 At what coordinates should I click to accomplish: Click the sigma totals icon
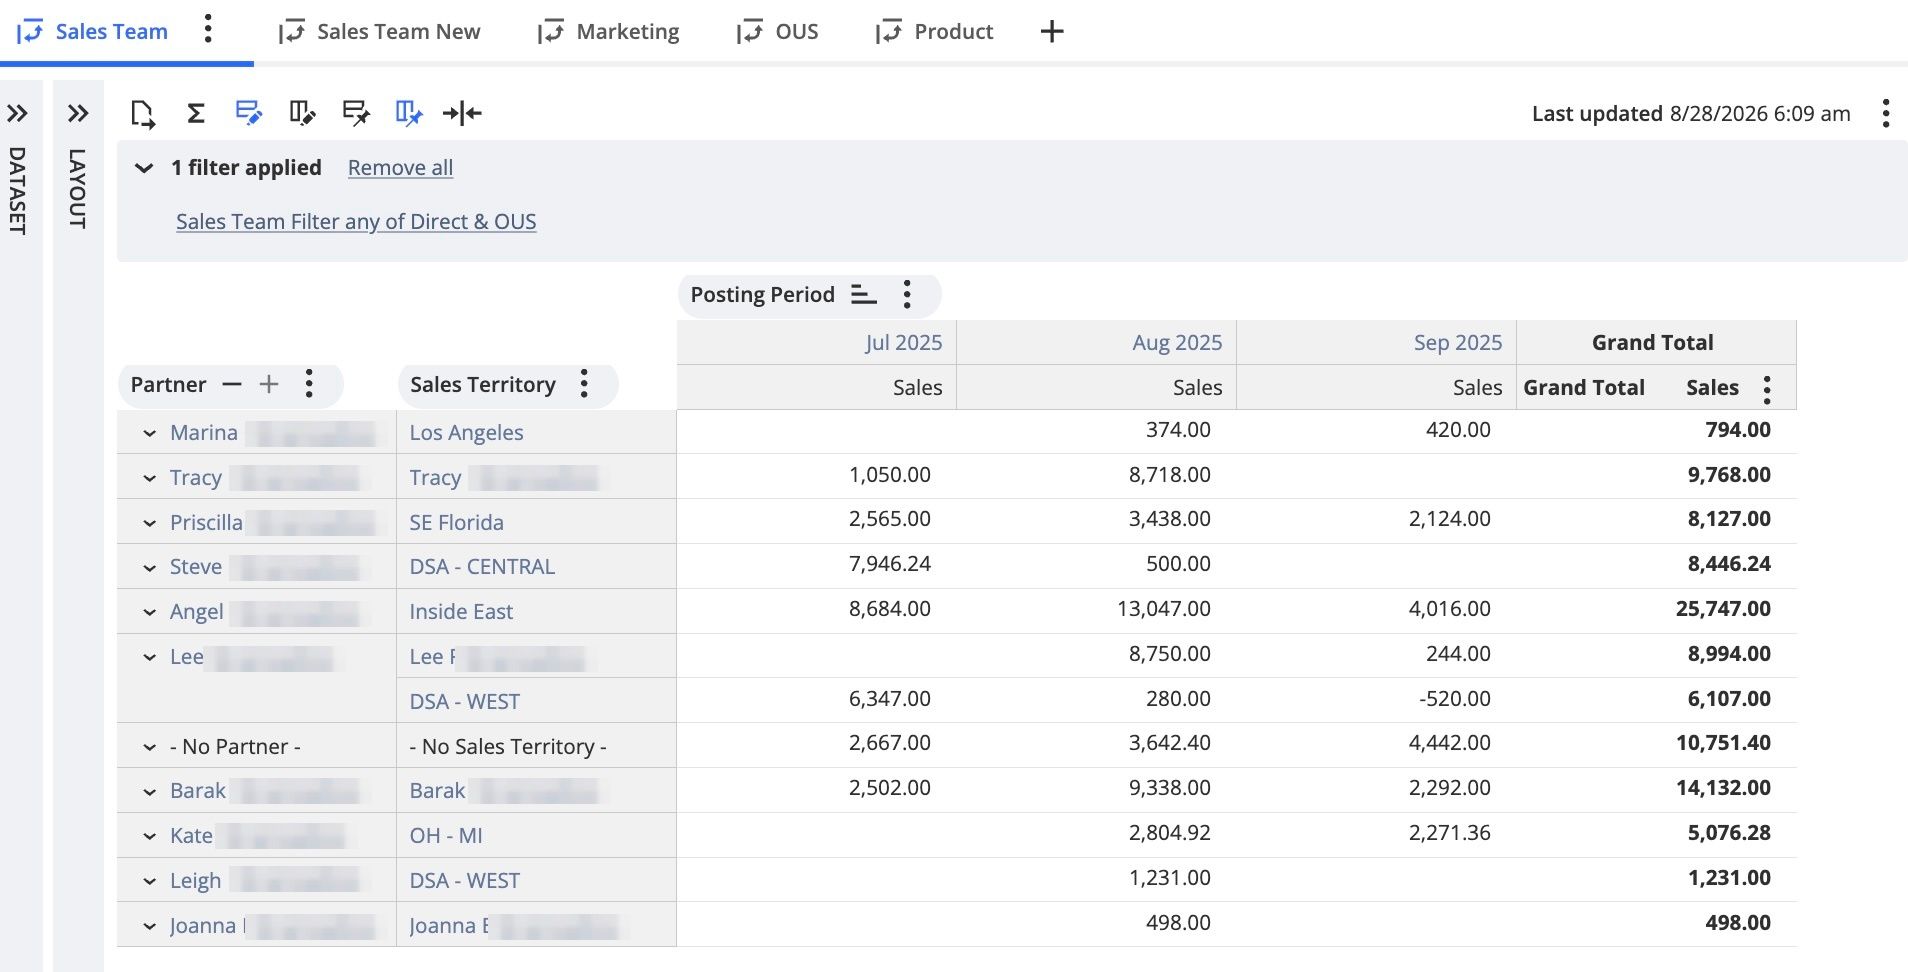point(196,114)
